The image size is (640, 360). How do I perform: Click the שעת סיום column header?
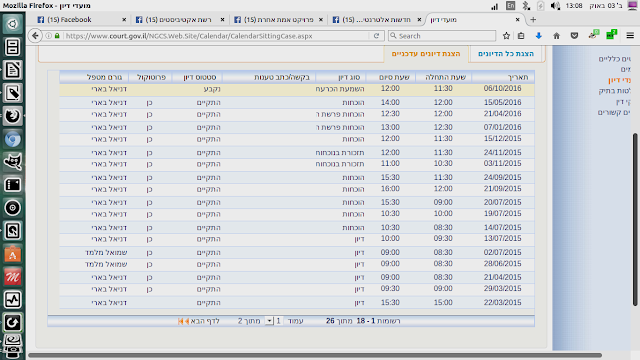[x=394, y=77]
